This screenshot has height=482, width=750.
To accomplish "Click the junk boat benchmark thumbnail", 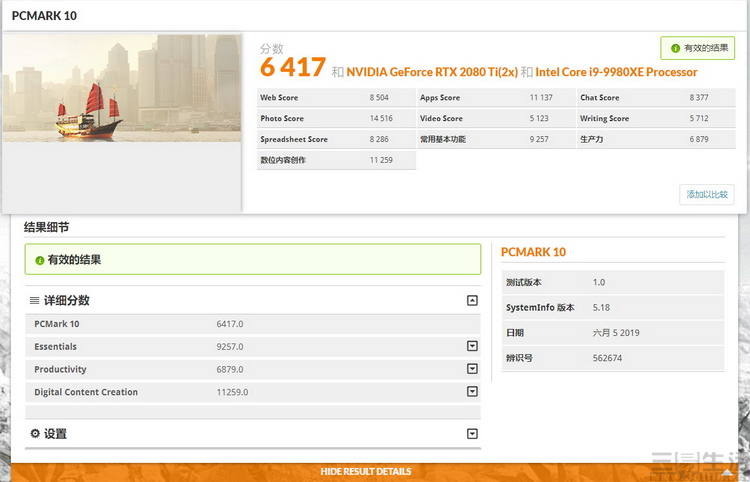I will [x=121, y=88].
